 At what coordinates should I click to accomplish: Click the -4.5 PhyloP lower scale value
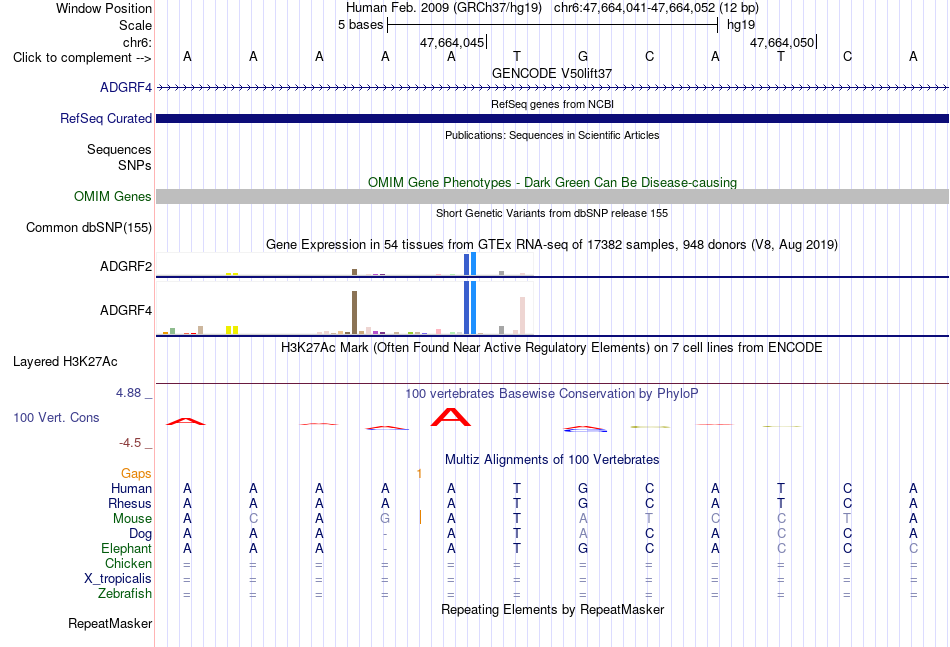[130, 443]
